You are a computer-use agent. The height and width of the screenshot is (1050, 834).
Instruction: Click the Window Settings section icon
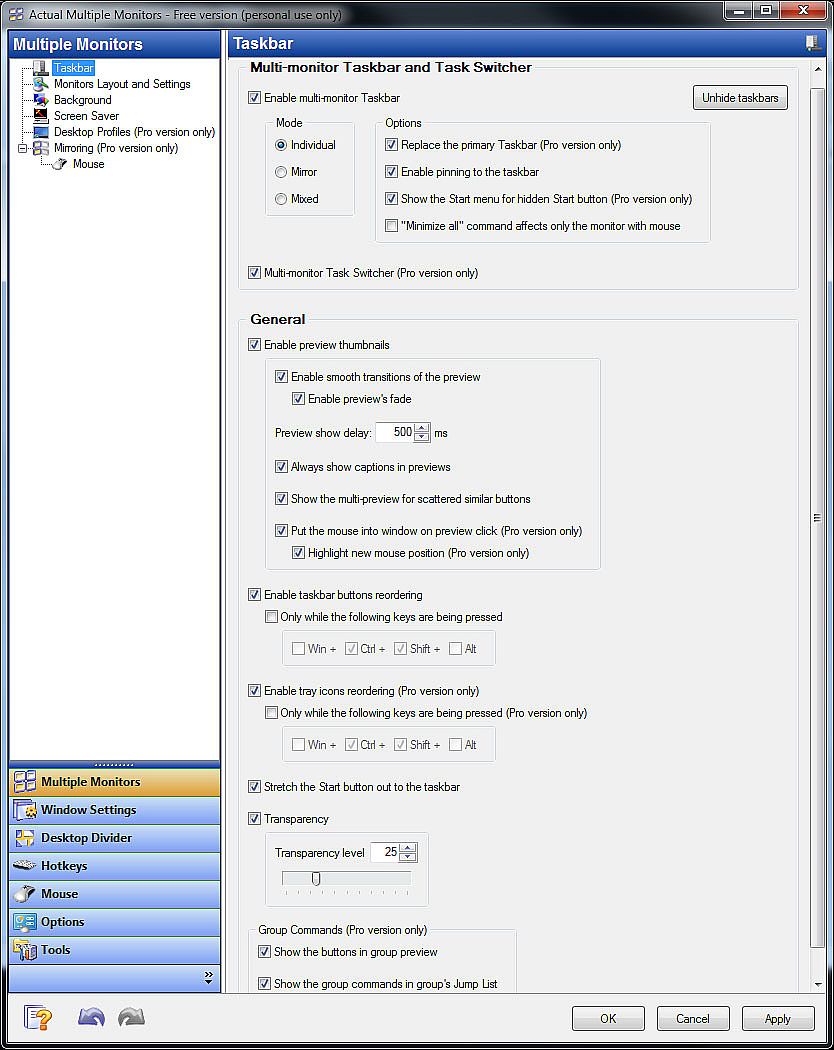(x=25, y=810)
